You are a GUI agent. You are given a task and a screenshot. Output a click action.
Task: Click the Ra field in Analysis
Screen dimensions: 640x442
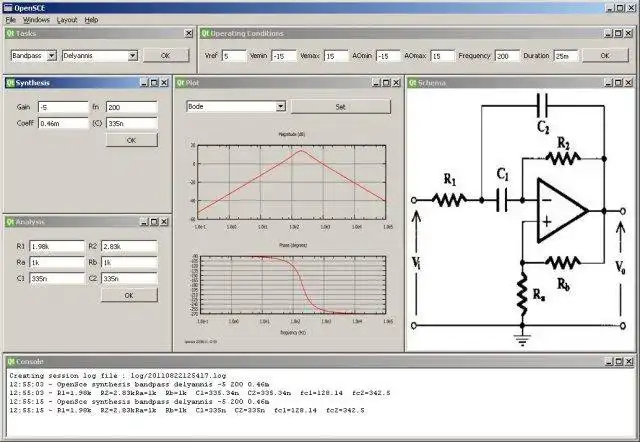tap(57, 262)
